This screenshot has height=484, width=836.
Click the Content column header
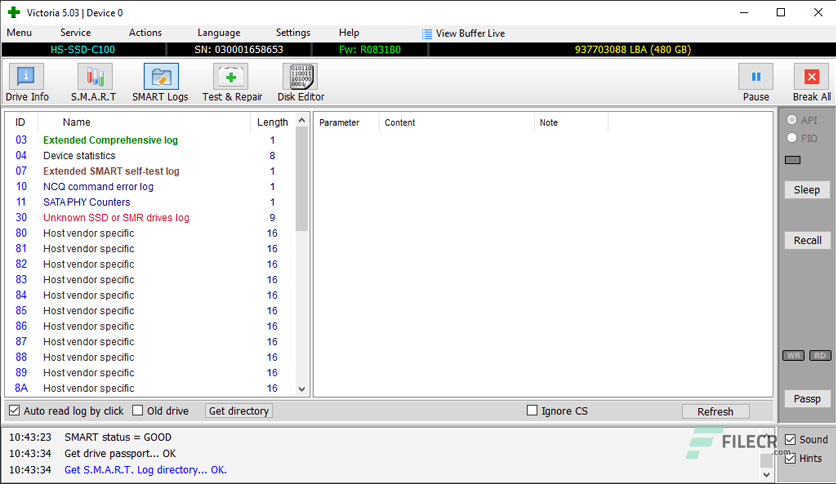point(456,123)
